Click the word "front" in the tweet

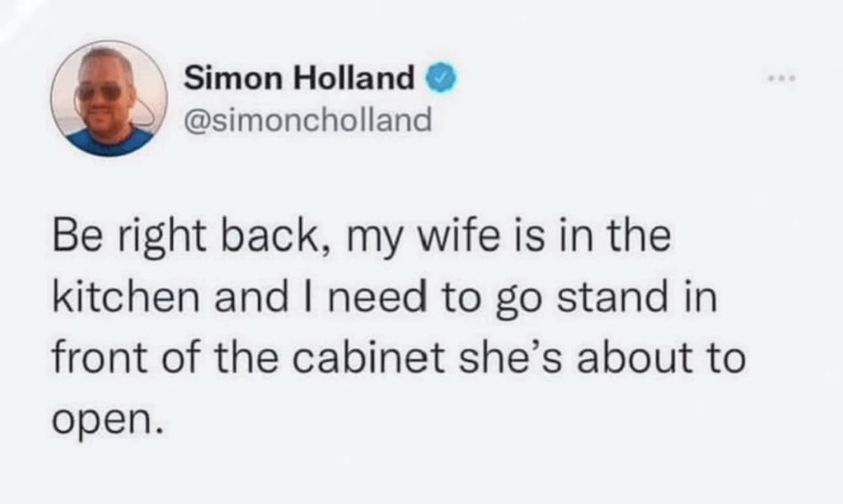coord(99,358)
